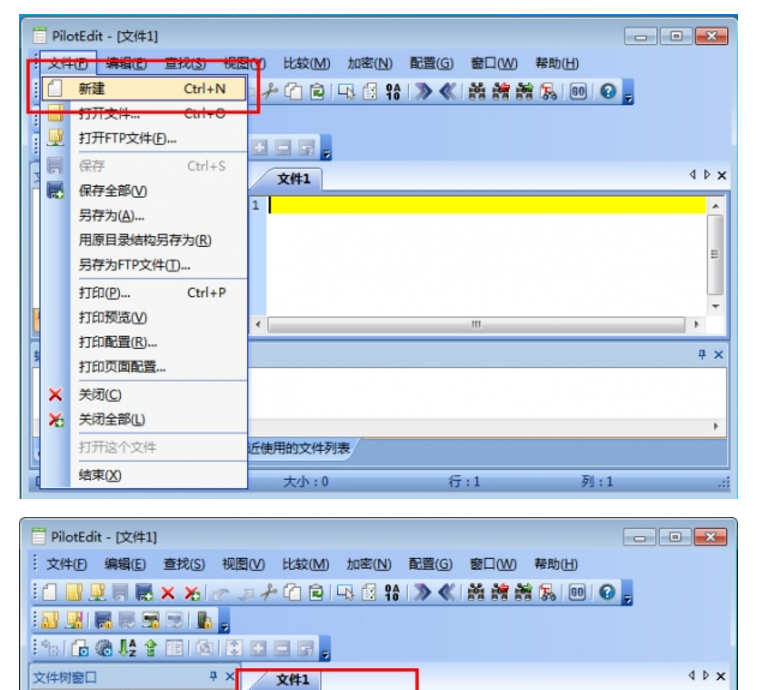
Task: Switch to the 文件1 tab in the lower window
Action: [x=293, y=679]
